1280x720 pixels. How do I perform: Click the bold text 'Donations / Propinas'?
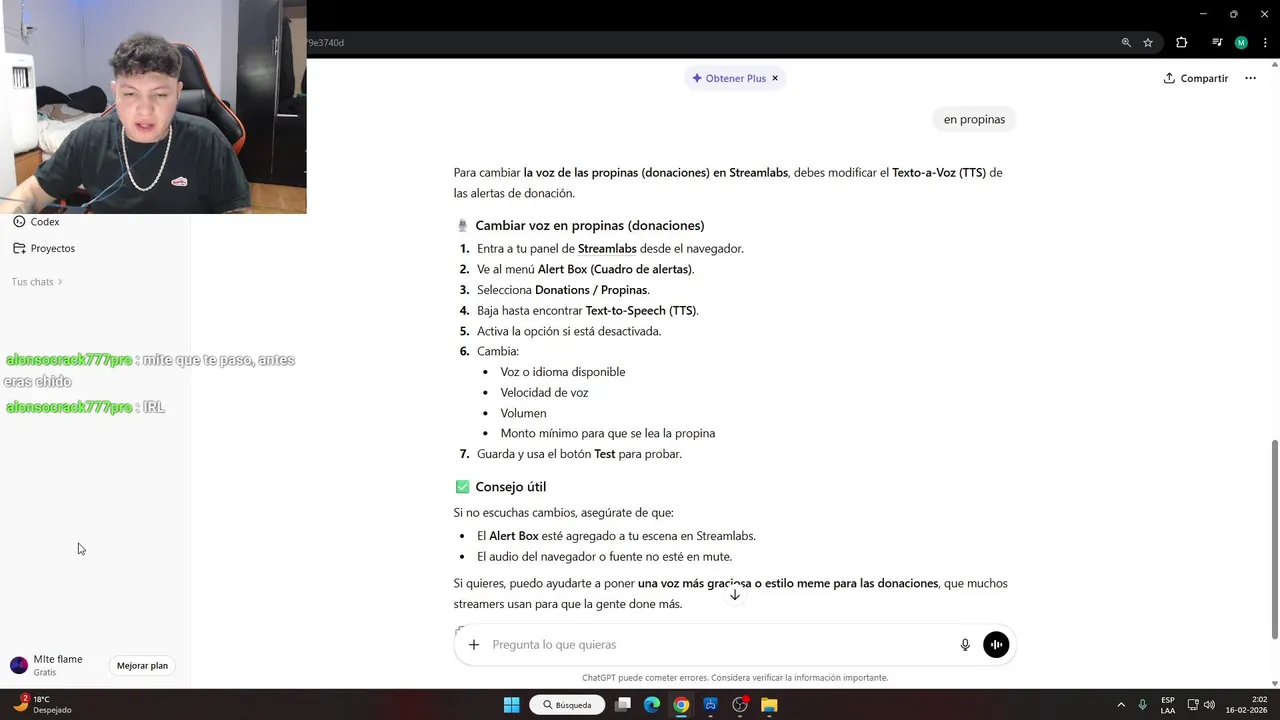pos(591,290)
